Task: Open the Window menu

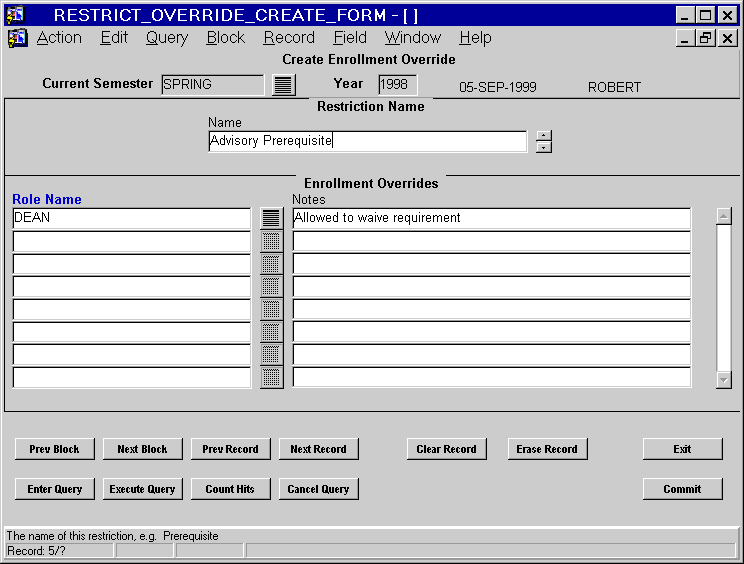Action: click(x=413, y=37)
